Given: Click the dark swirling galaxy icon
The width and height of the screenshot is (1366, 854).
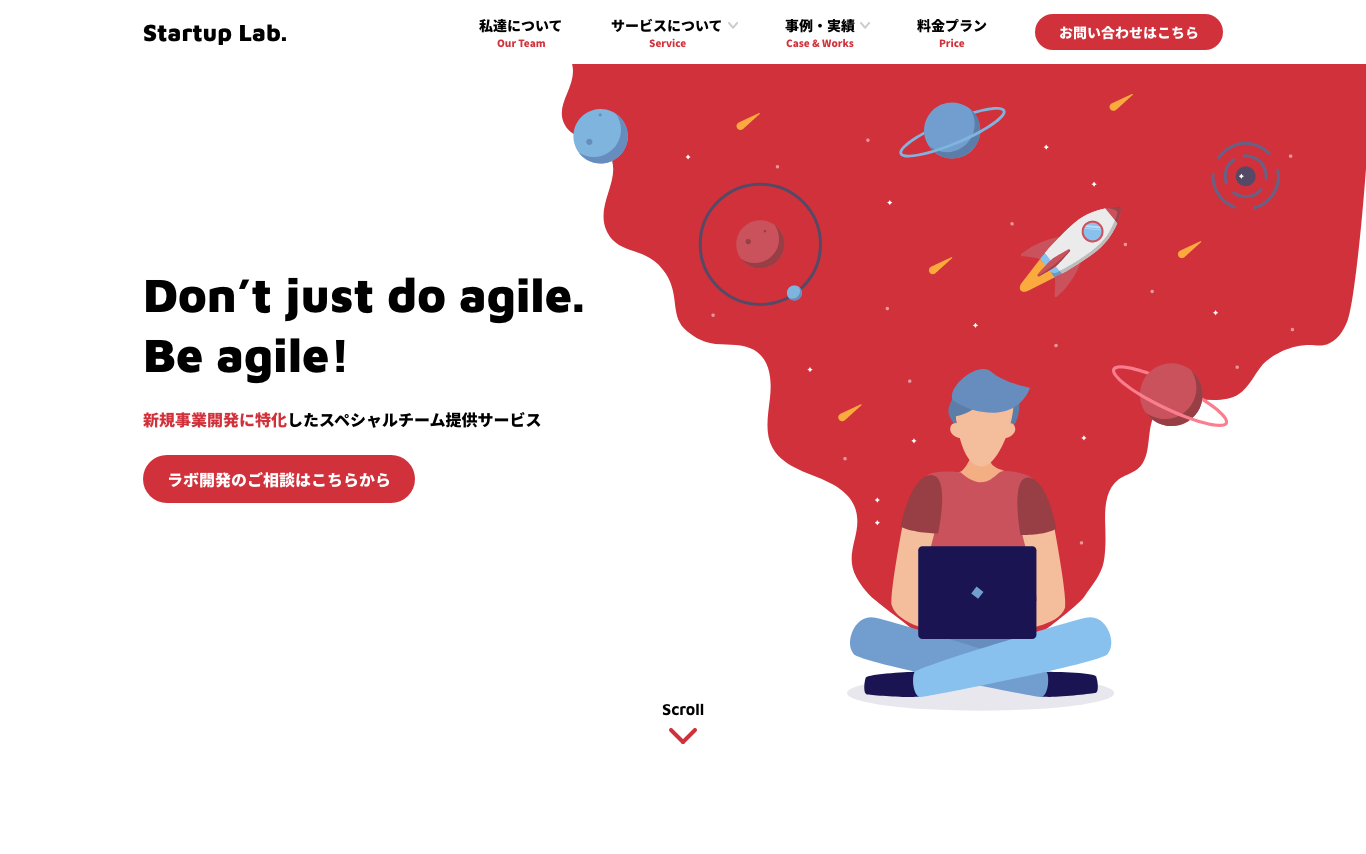Looking at the screenshot, I should click(1245, 176).
